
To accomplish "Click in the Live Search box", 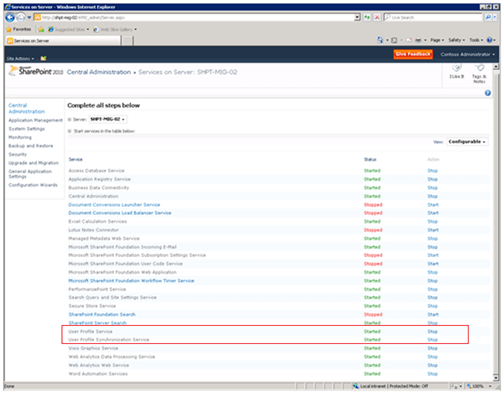I will pos(434,17).
